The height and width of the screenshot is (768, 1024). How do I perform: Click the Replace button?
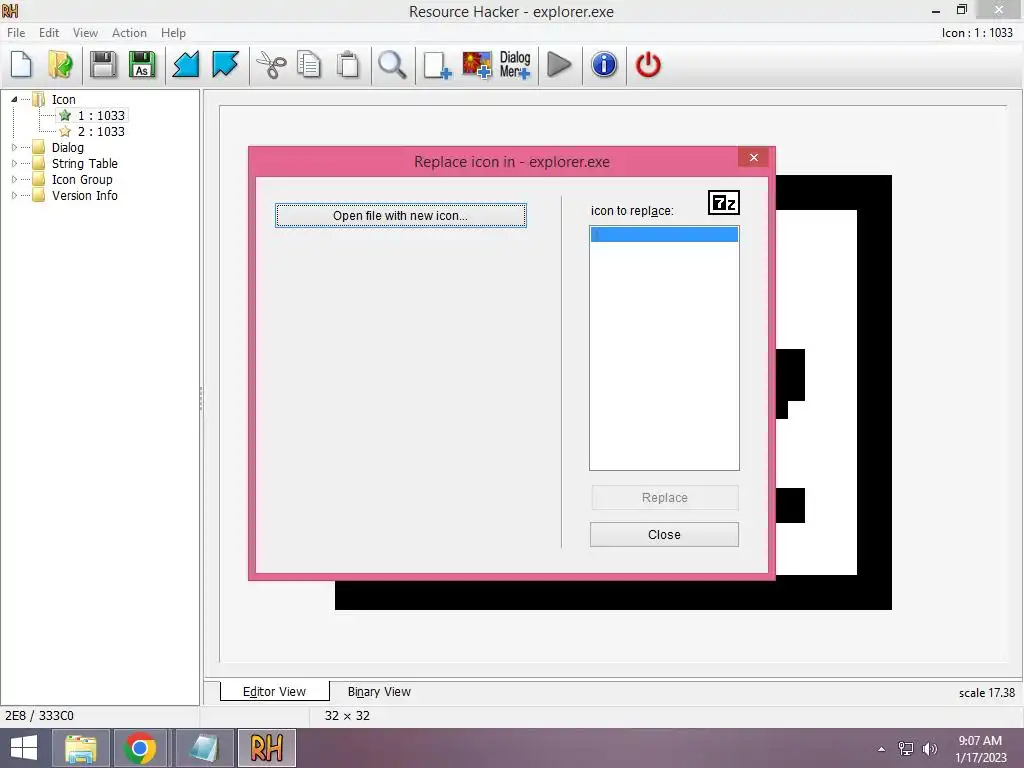(665, 498)
